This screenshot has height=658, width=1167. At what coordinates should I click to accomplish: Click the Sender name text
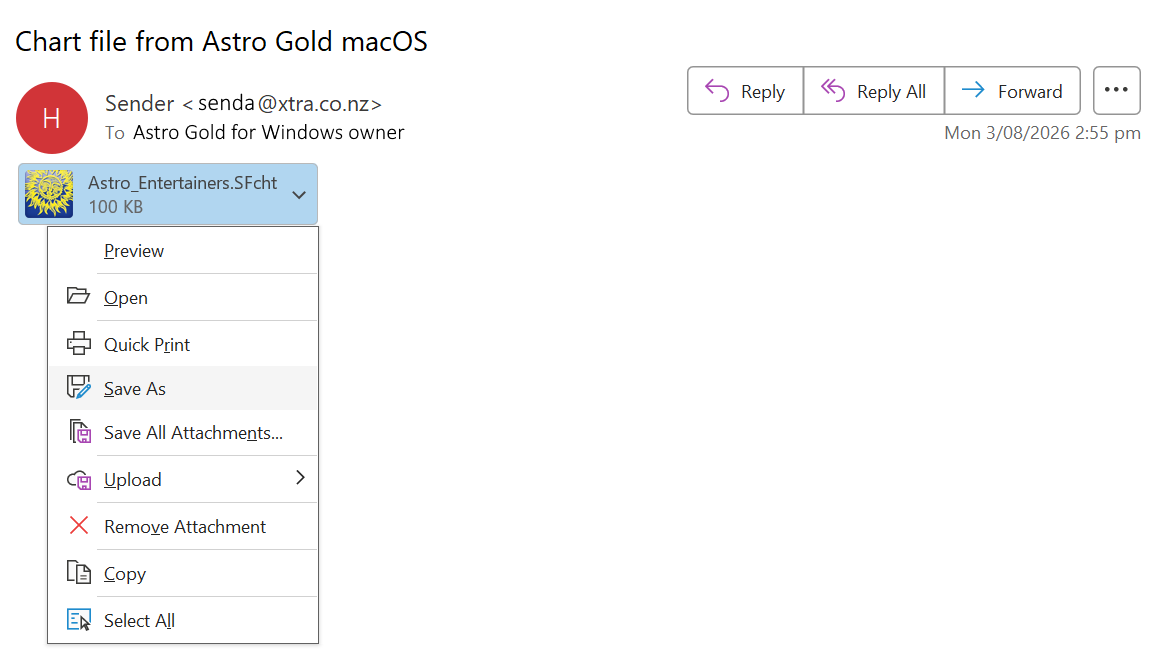click(139, 103)
